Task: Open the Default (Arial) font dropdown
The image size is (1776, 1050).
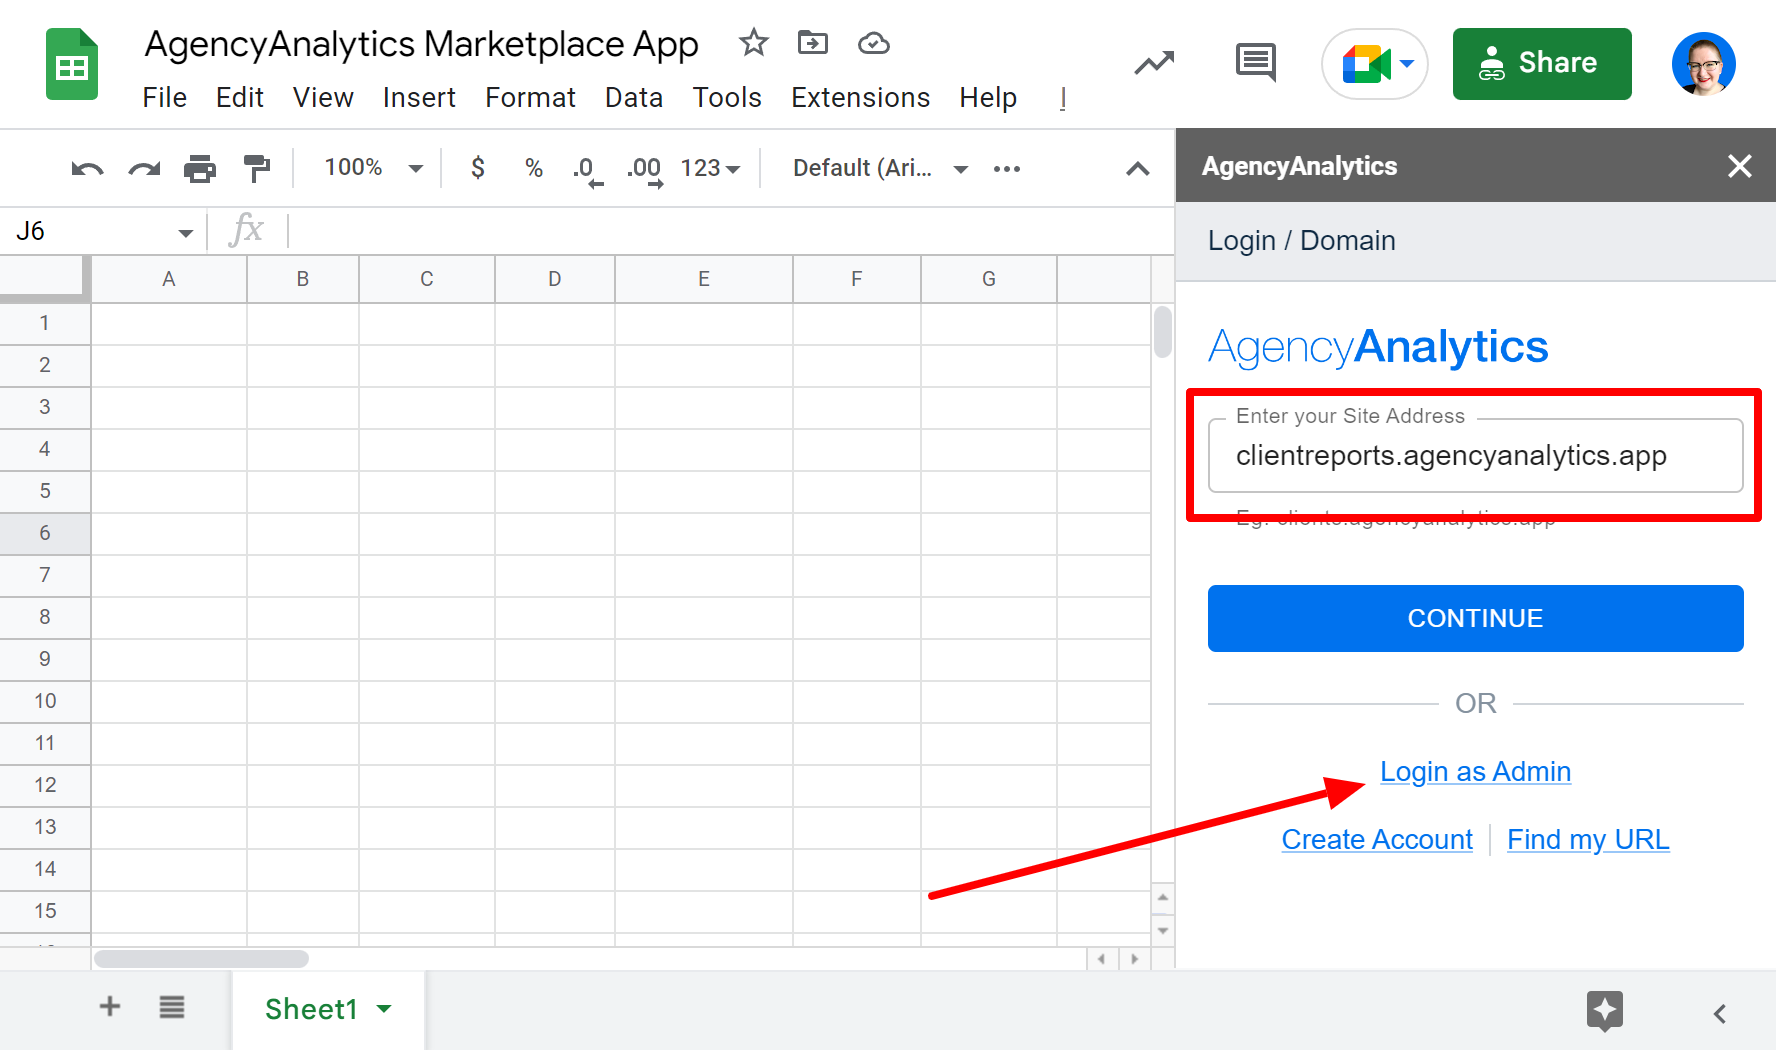Action: click(x=880, y=168)
